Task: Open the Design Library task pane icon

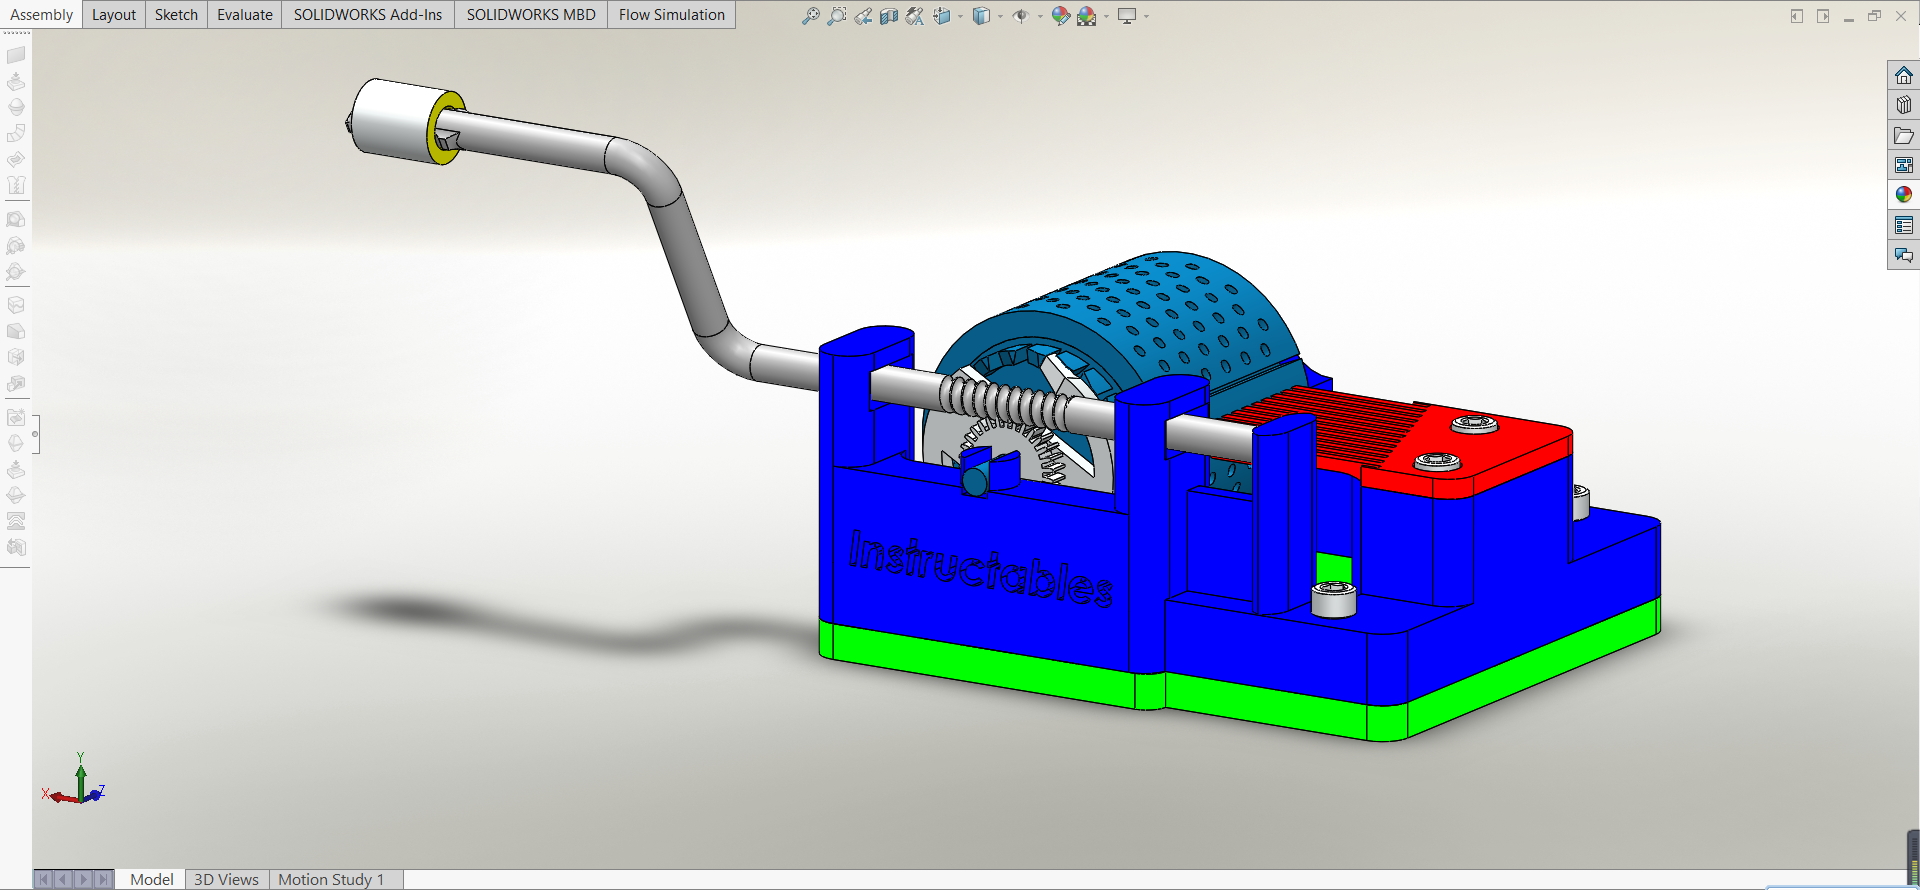Action: click(x=1903, y=105)
